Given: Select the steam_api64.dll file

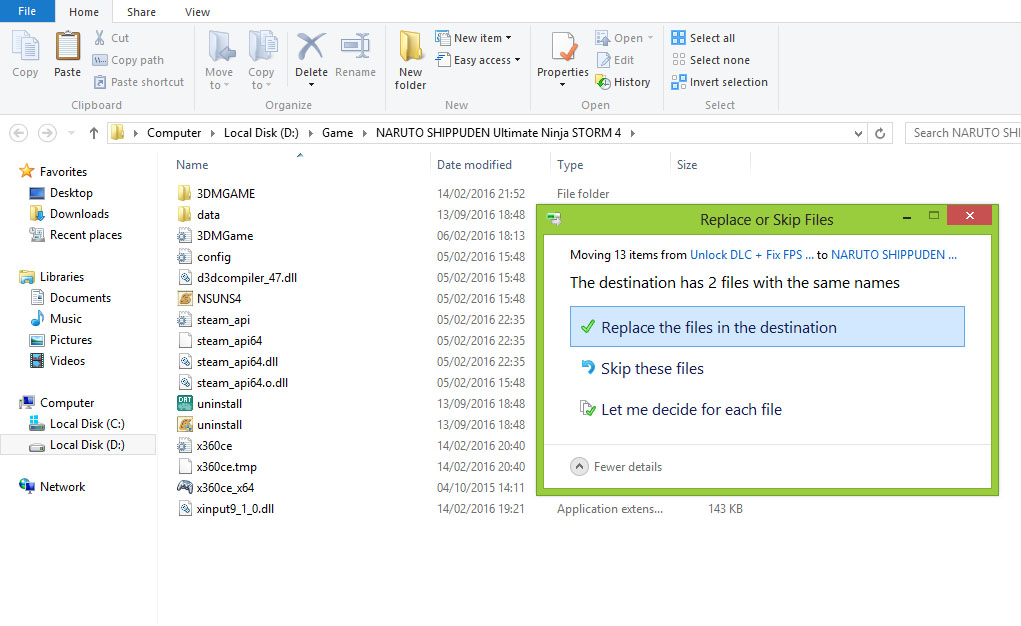Looking at the screenshot, I should click(237, 362).
